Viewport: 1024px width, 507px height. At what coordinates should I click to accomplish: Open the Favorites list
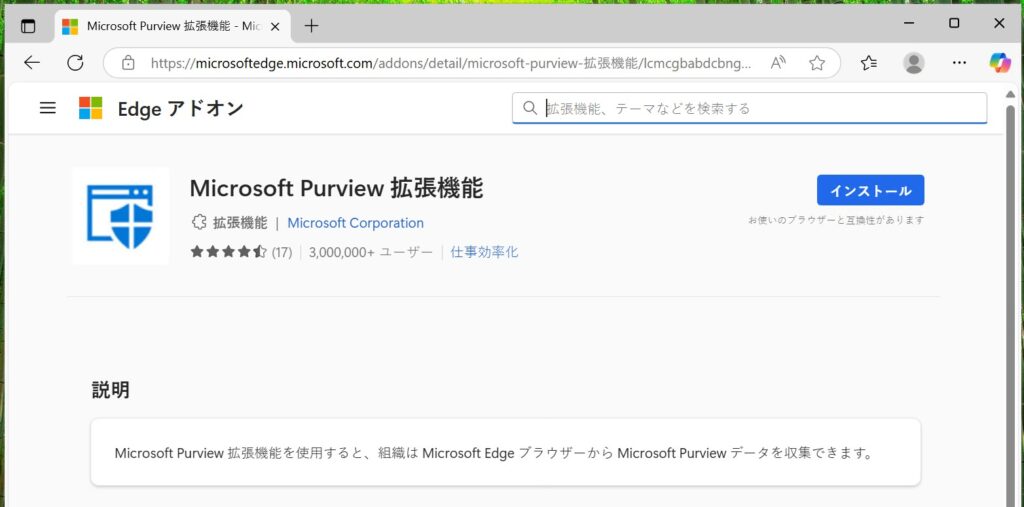(869, 63)
